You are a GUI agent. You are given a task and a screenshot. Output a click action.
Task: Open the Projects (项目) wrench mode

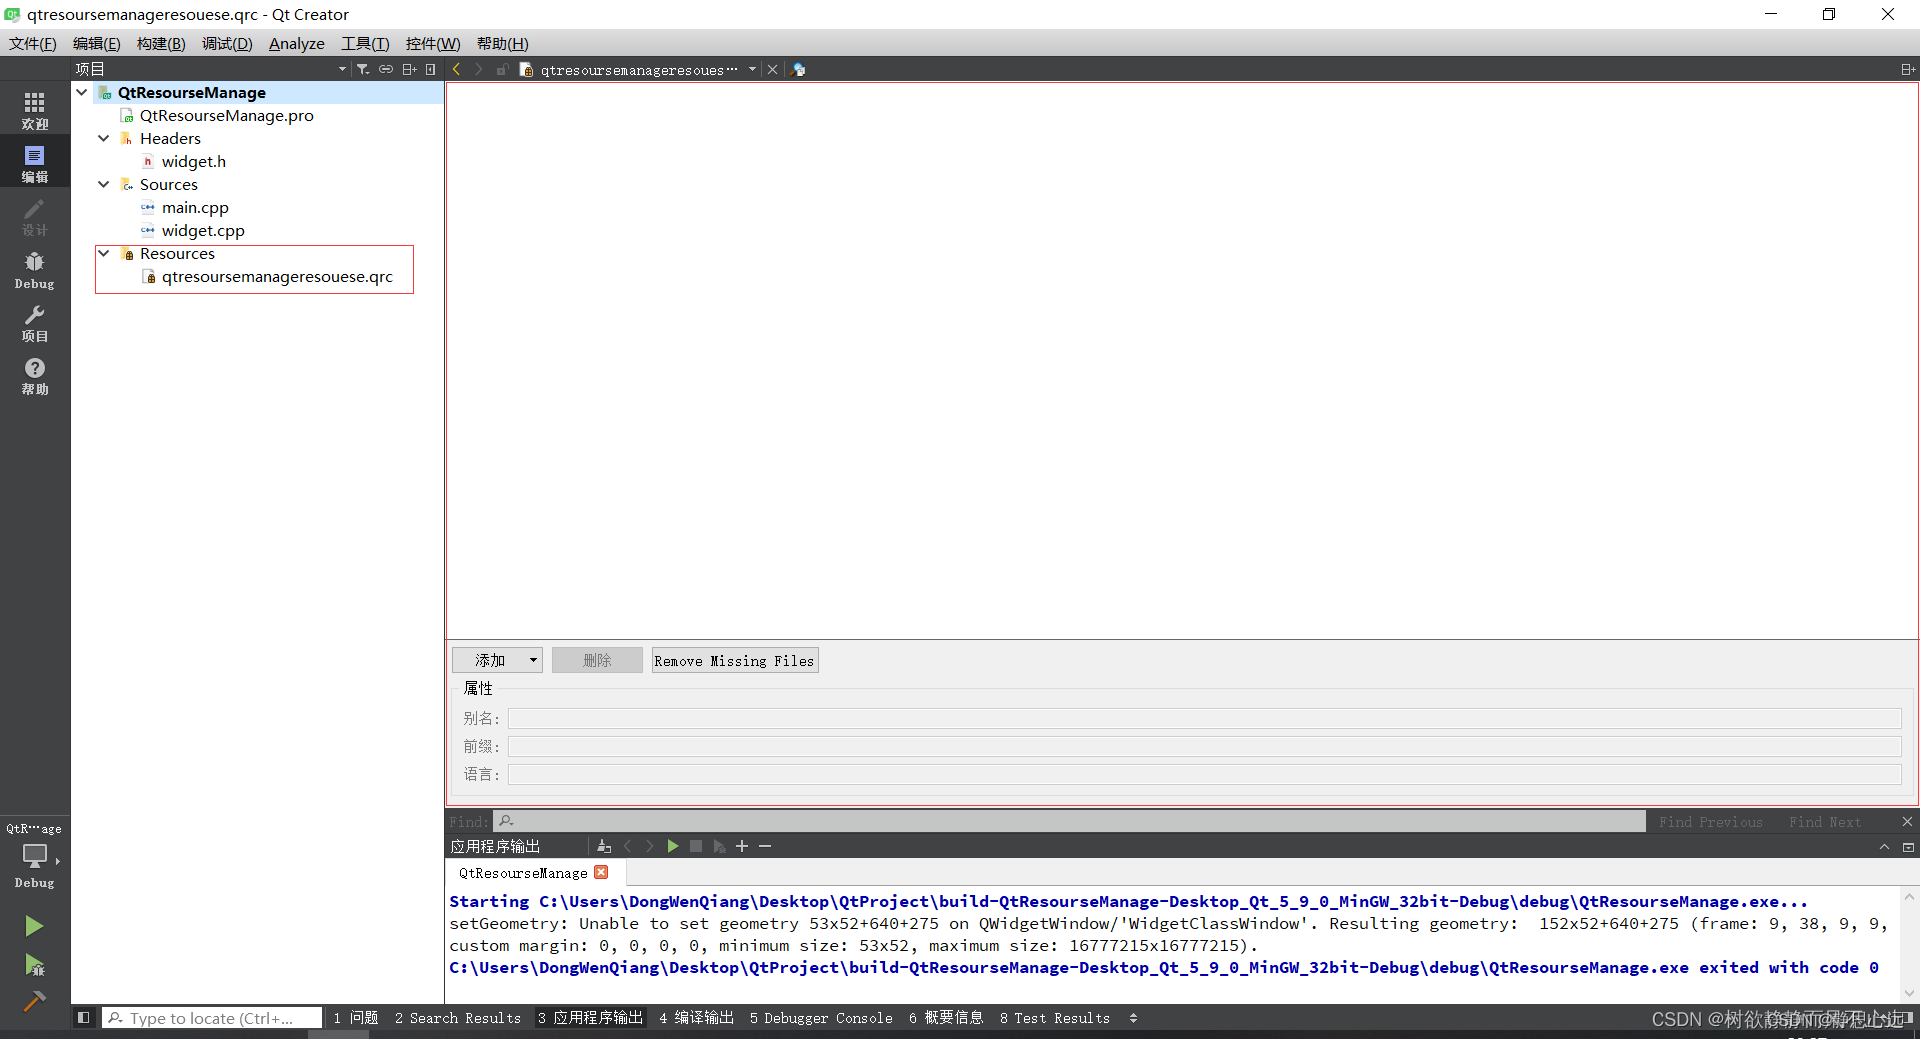click(x=34, y=323)
